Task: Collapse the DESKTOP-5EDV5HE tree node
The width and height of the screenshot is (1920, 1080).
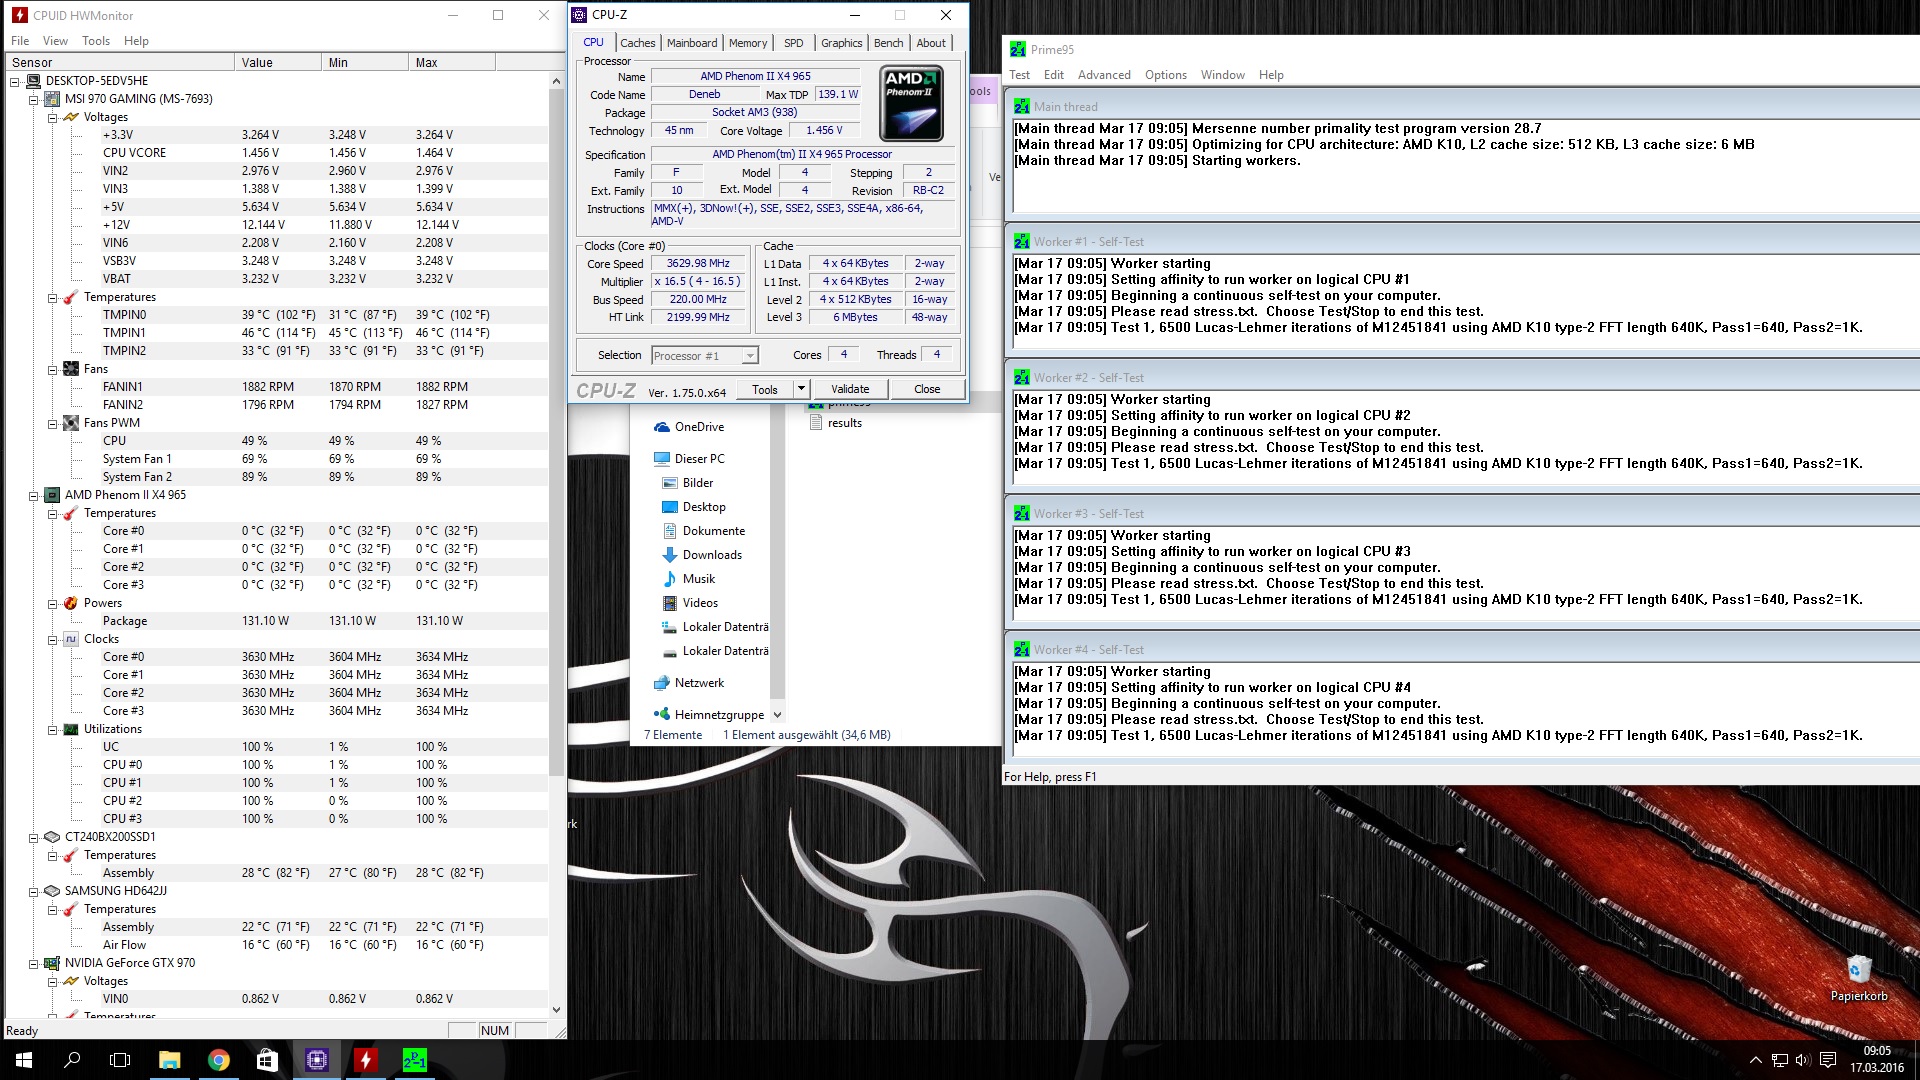Action: [15, 81]
